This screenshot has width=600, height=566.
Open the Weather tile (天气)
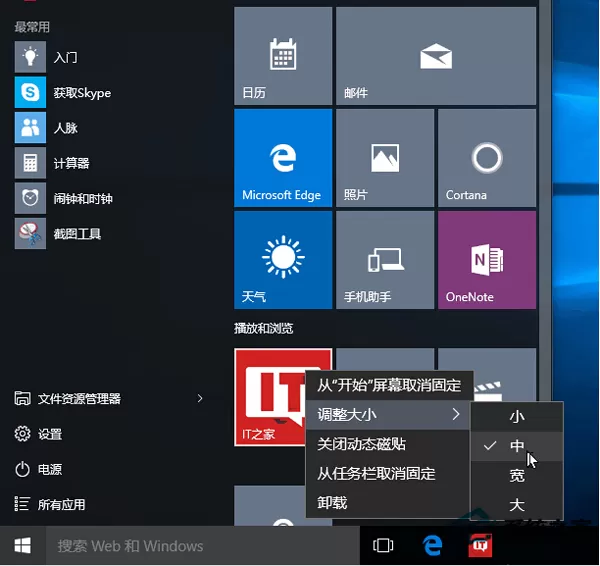point(283,260)
